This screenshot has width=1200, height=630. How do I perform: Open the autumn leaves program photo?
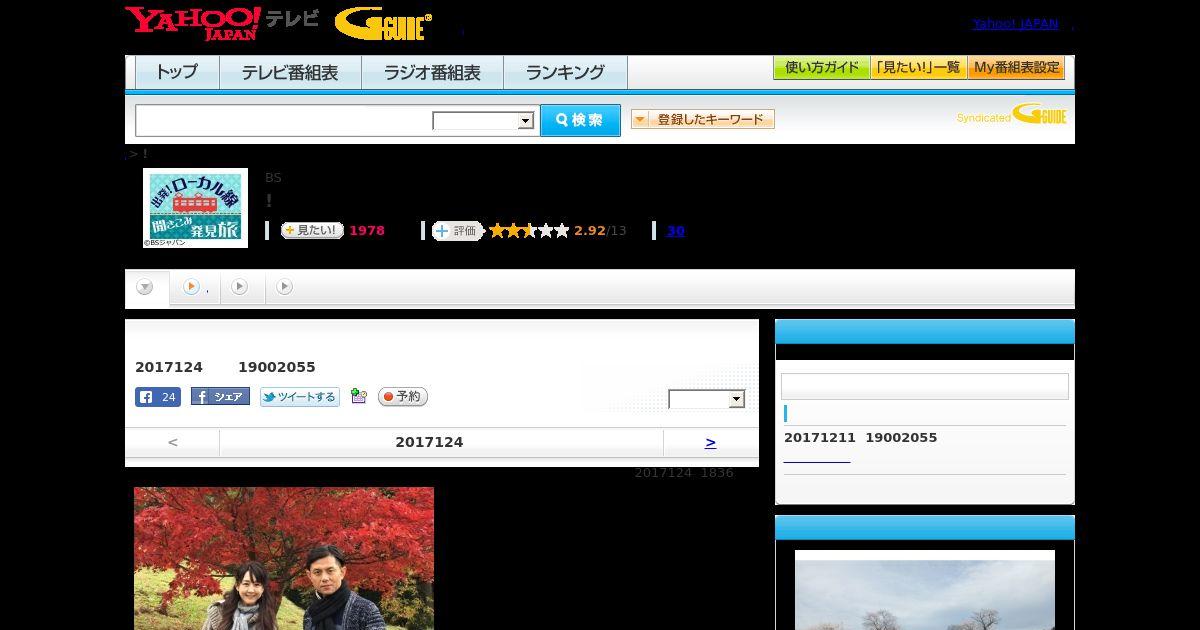pos(284,558)
